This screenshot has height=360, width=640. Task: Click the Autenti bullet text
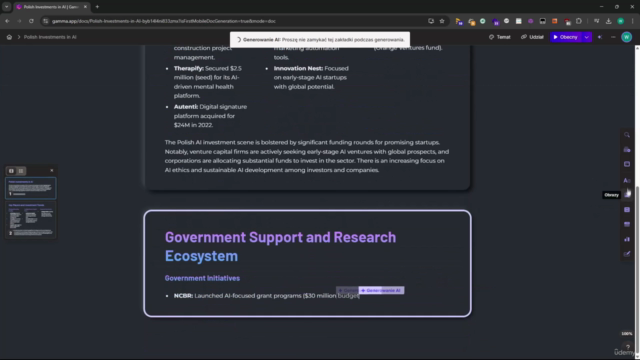tap(210, 116)
